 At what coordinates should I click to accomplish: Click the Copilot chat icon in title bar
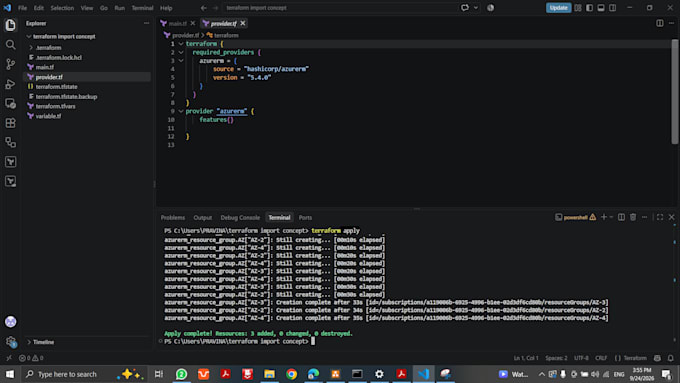tap(465, 8)
